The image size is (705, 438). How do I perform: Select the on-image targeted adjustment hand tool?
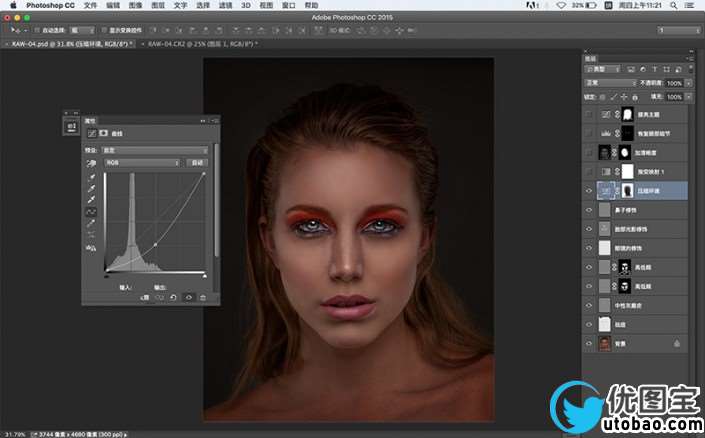(92, 162)
